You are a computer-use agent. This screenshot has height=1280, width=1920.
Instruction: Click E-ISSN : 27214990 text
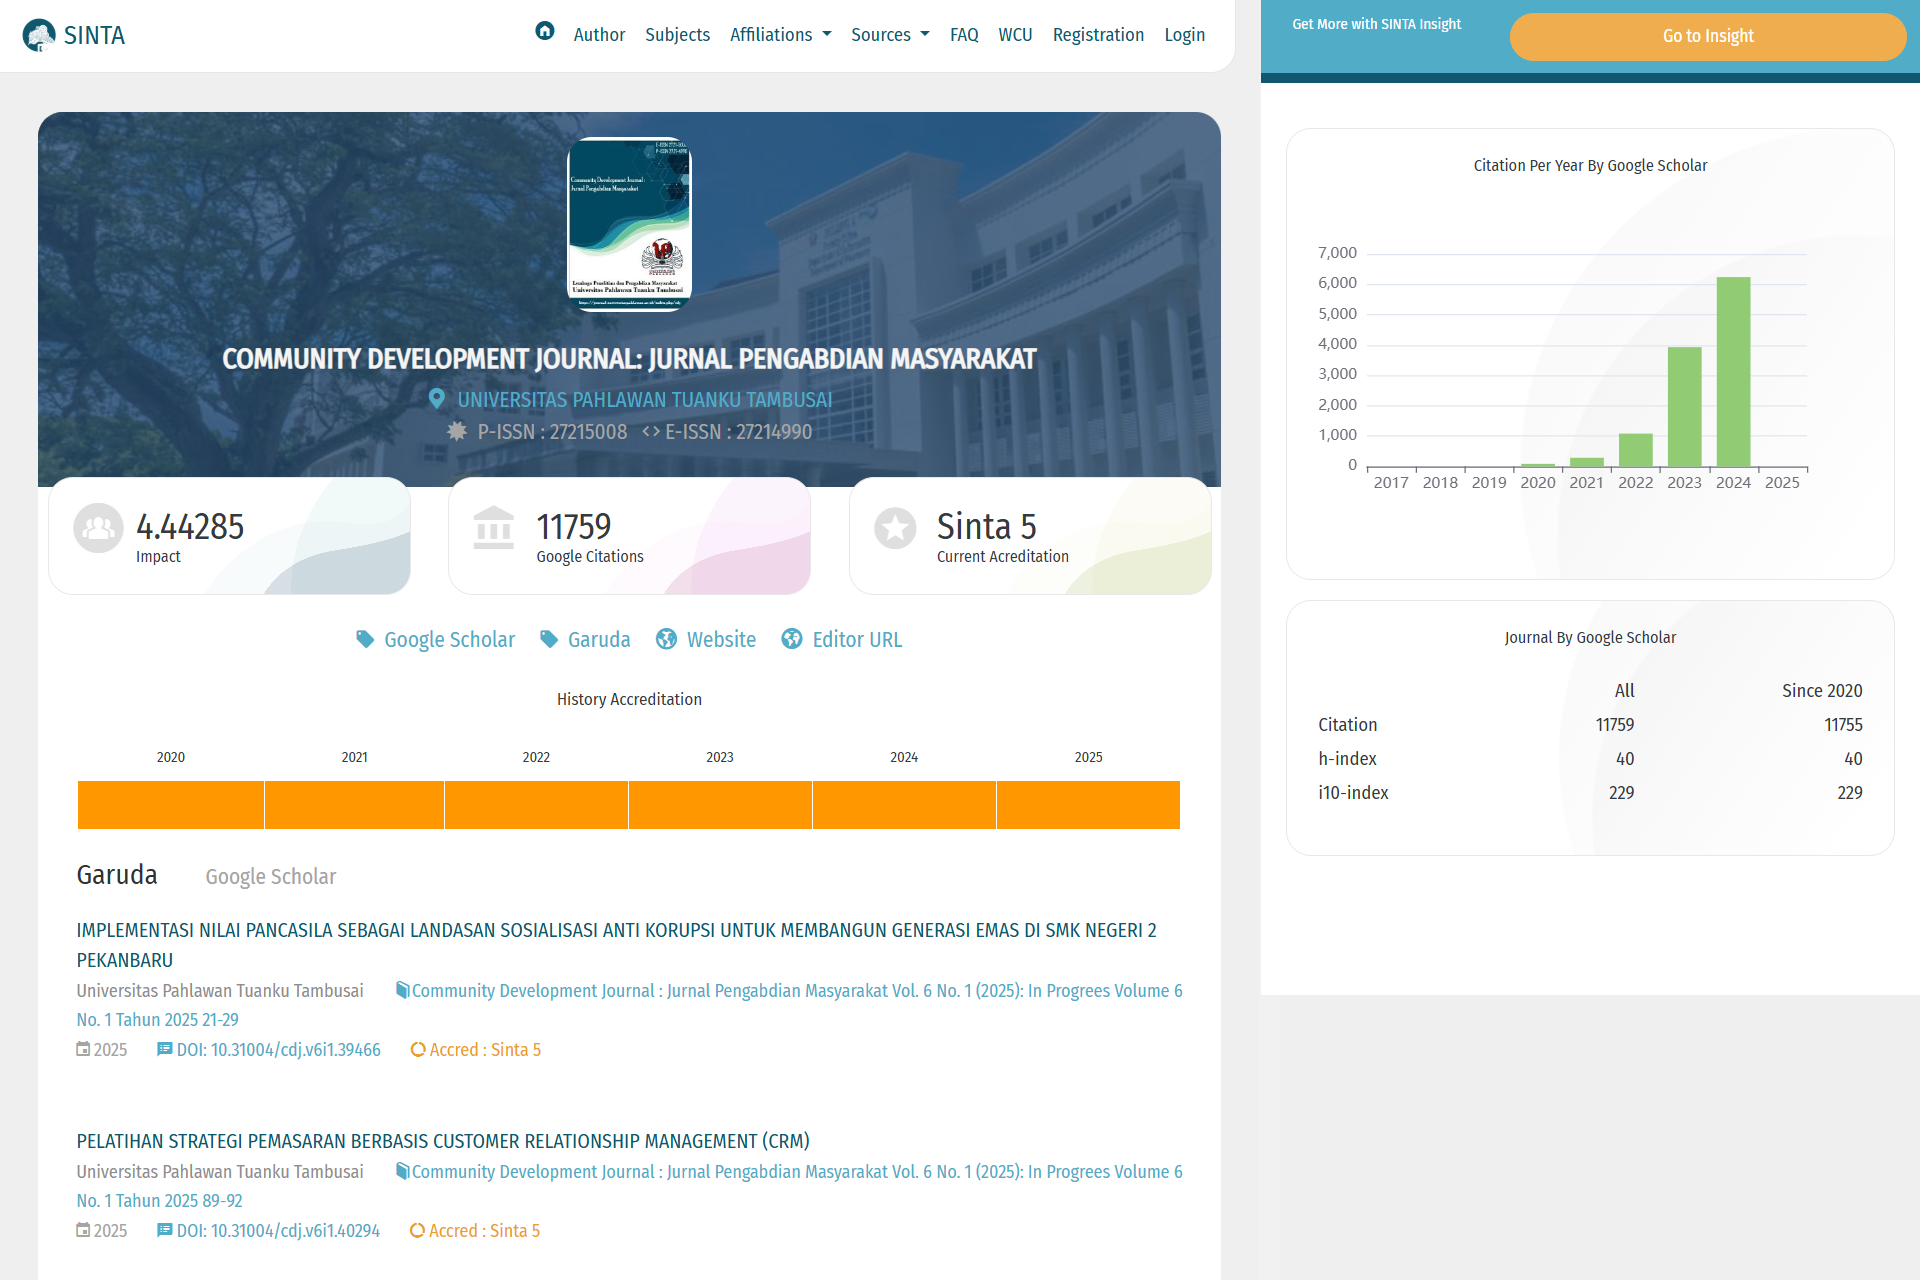(x=738, y=432)
